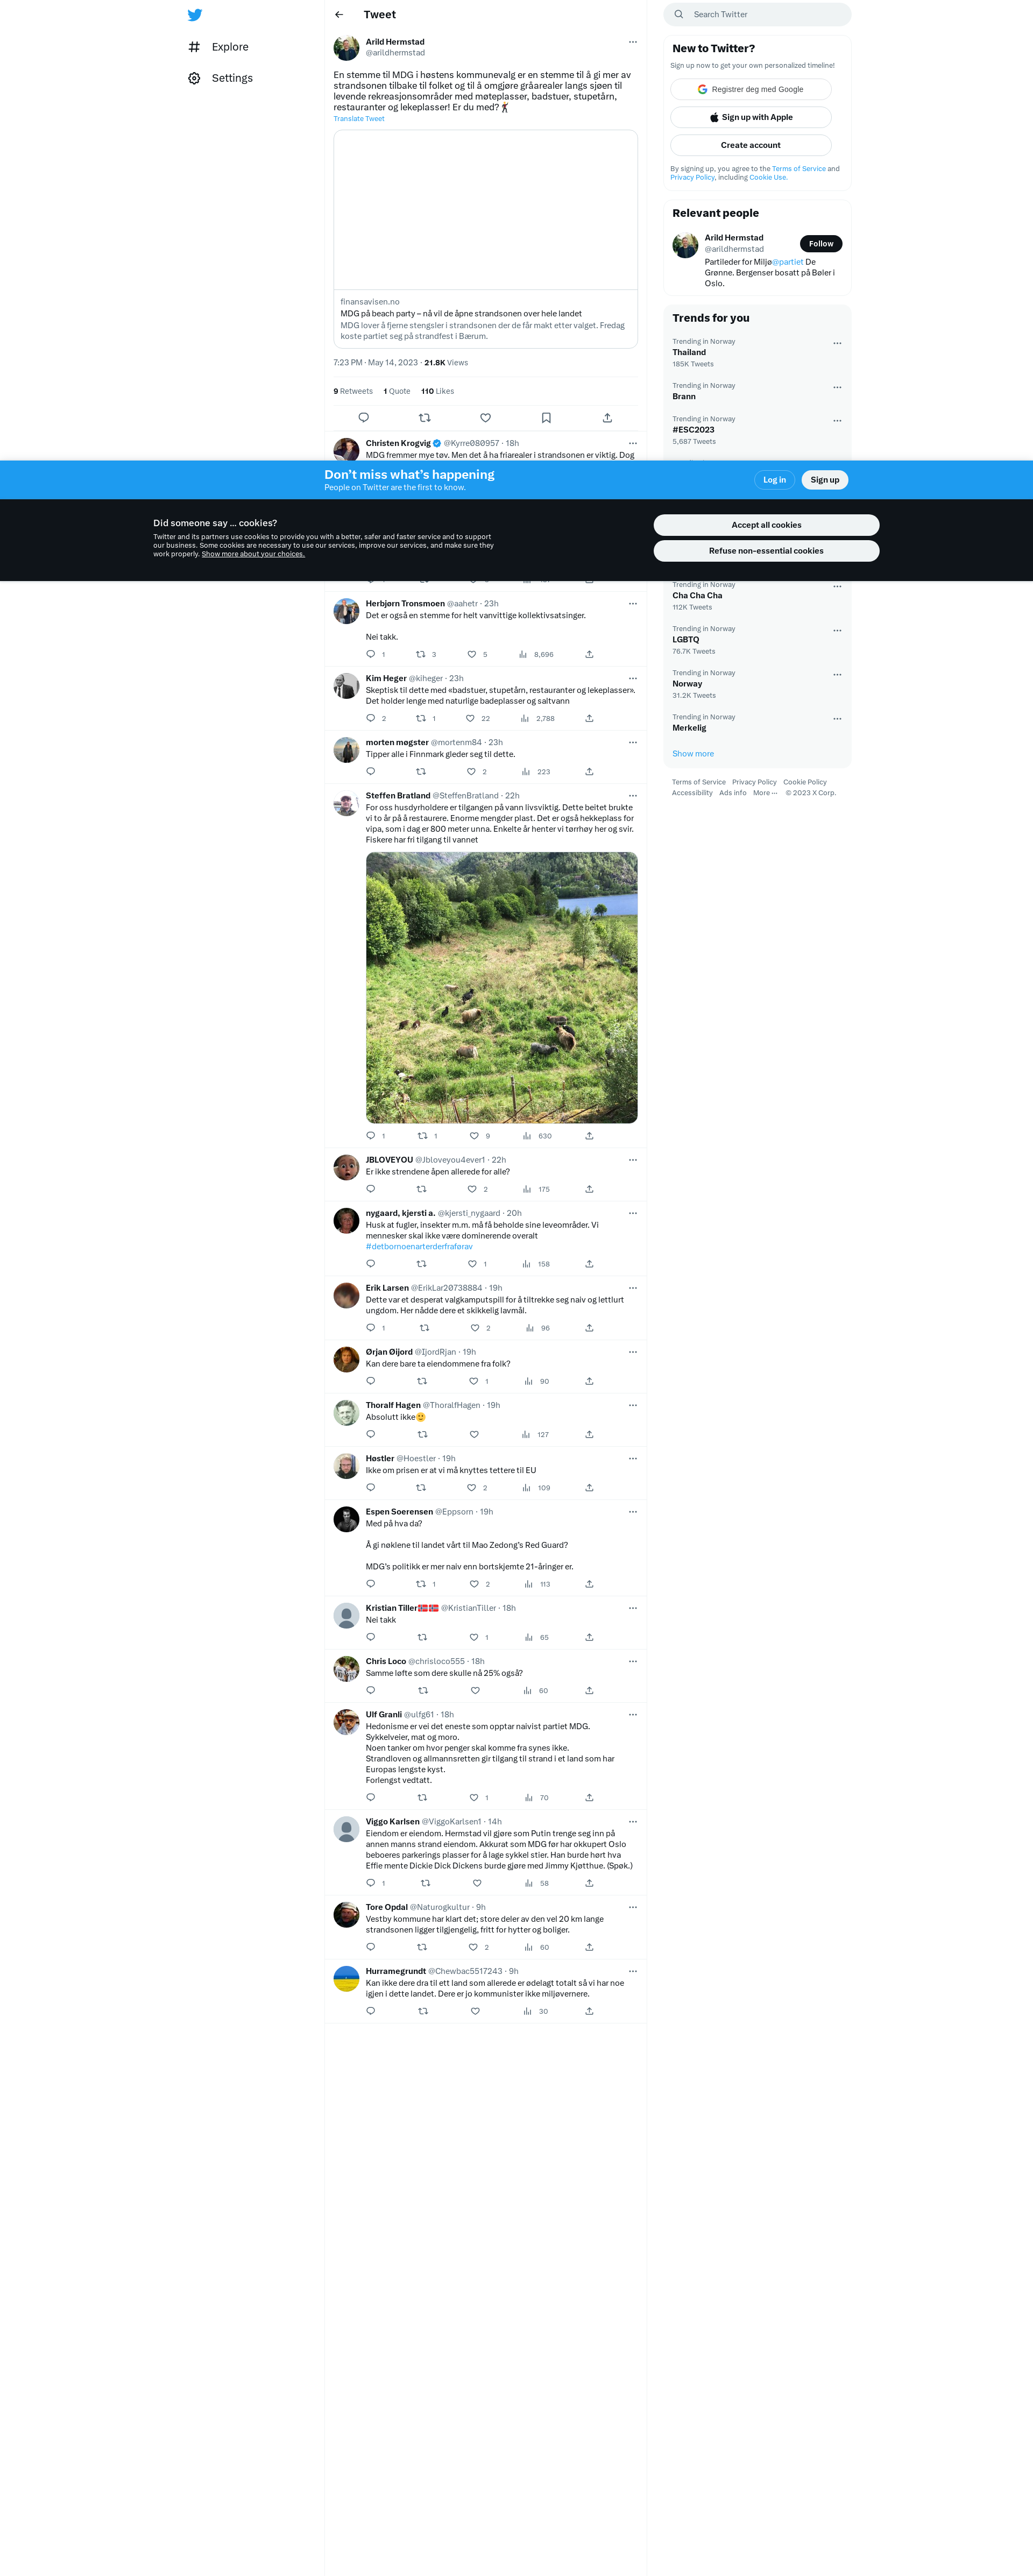Bookmark the main tweet
Screen dimensions: 1033x2576
pyautogui.click(x=546, y=418)
